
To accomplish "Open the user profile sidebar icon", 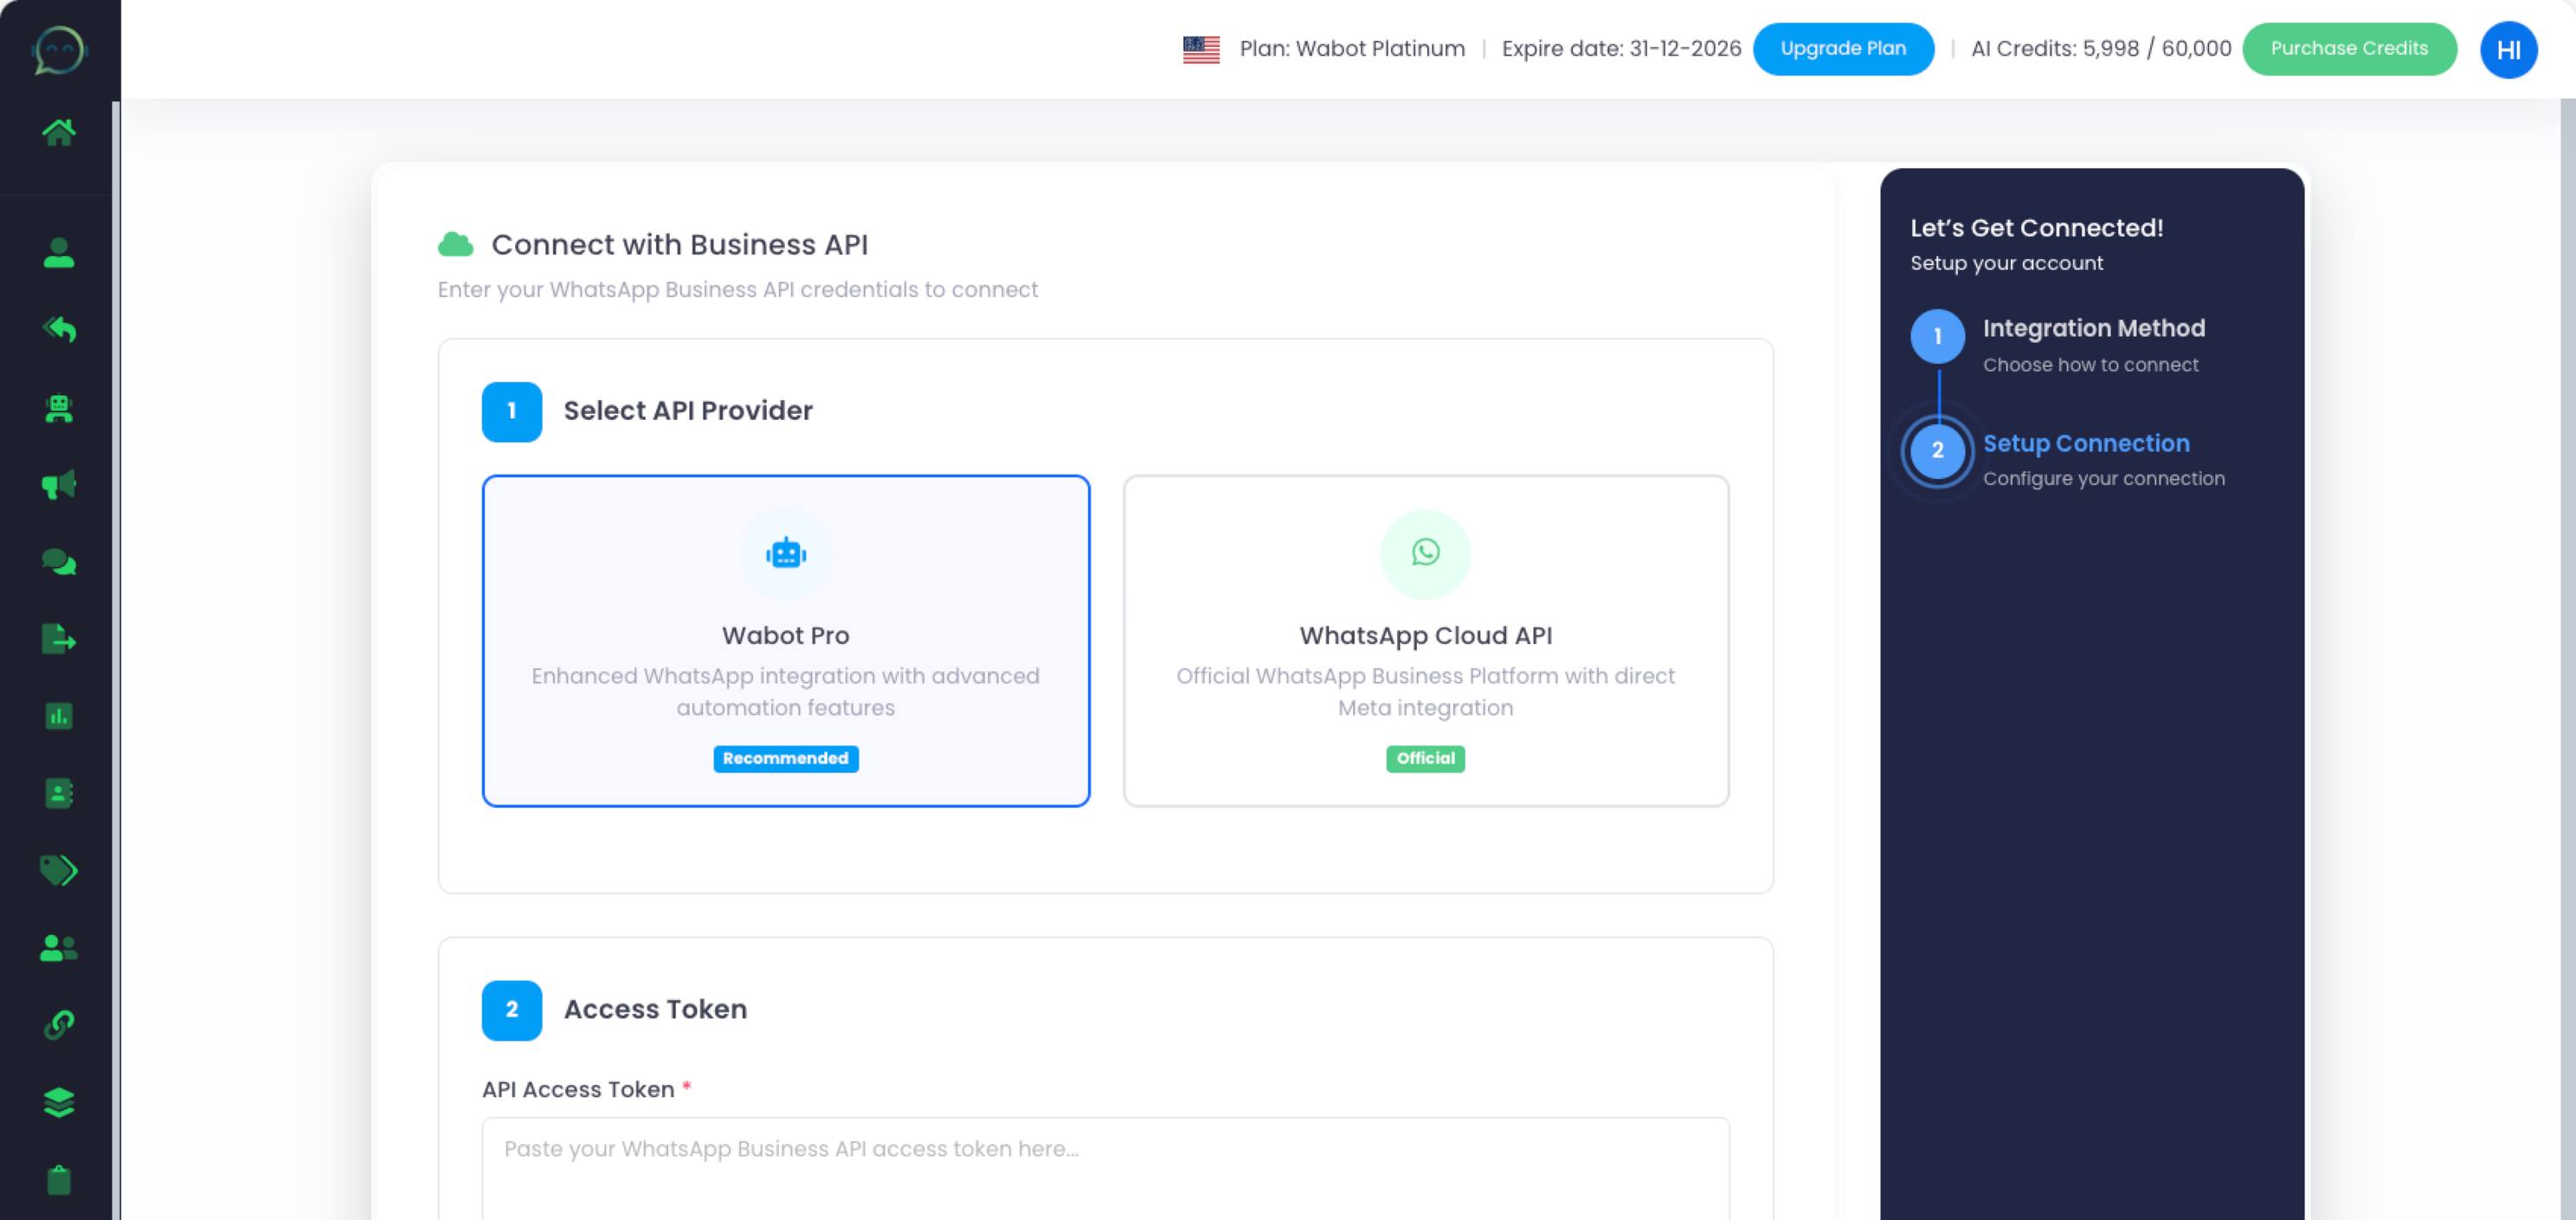I will click(59, 253).
